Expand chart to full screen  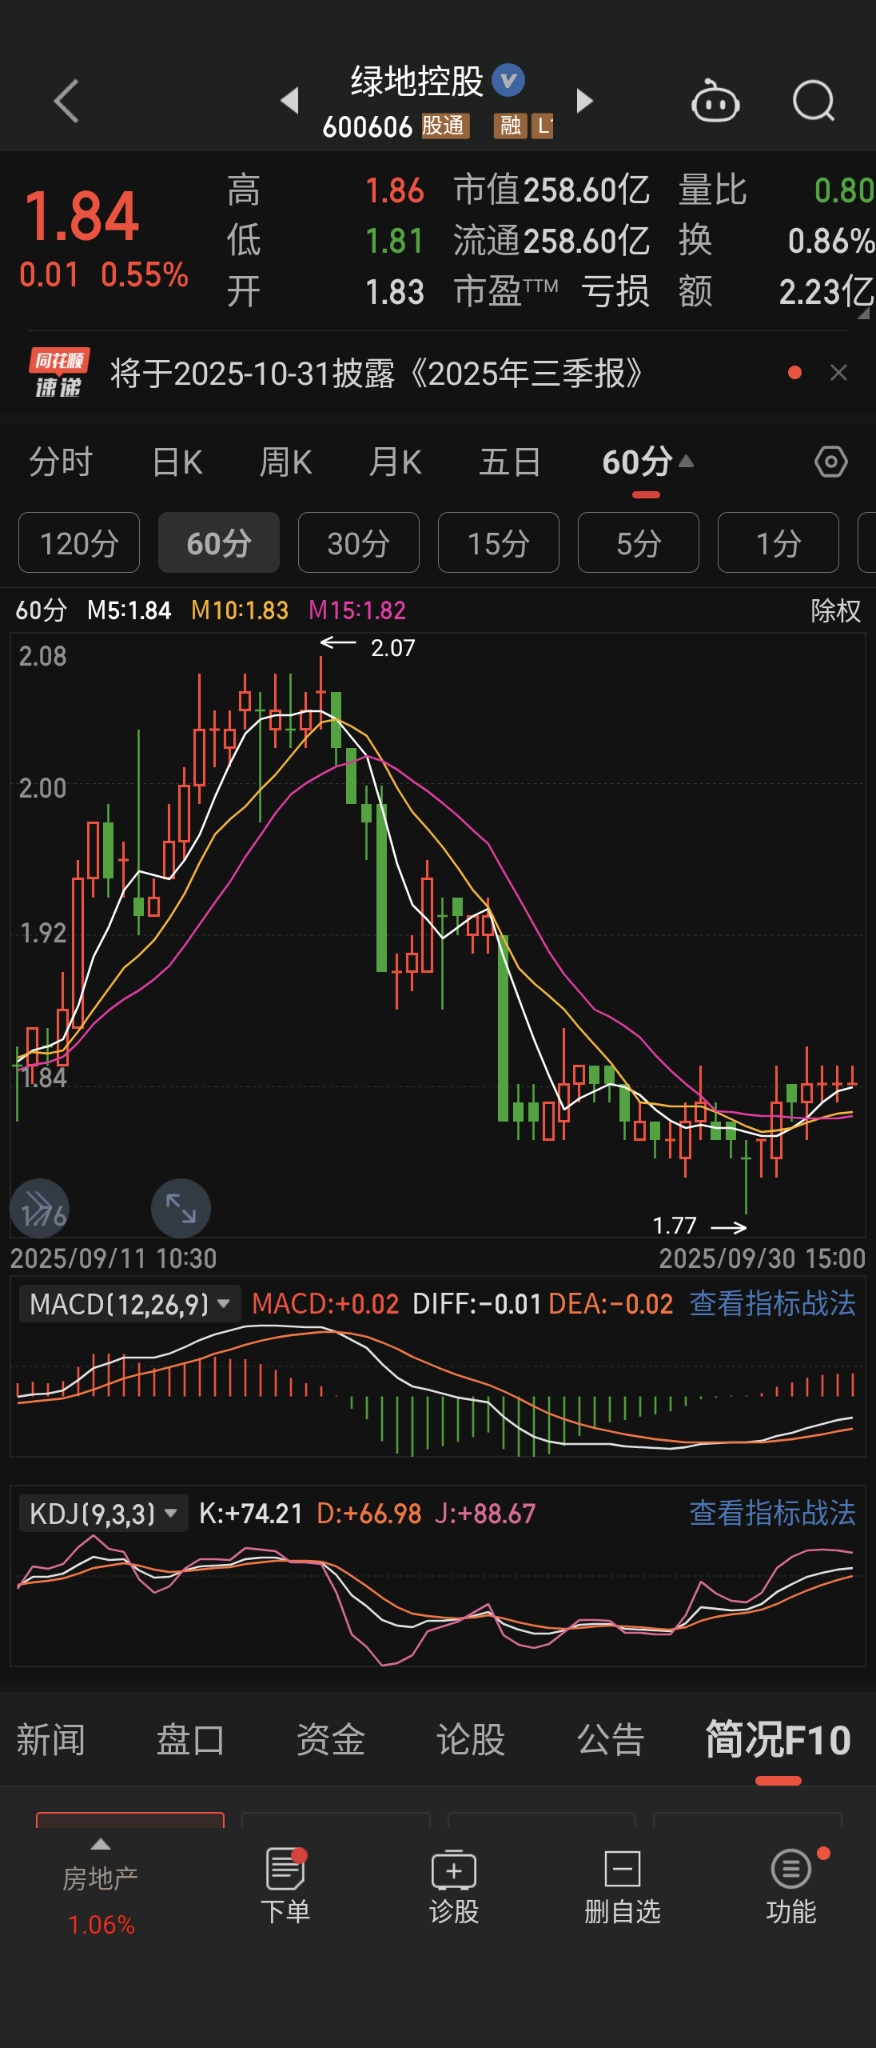click(181, 1208)
